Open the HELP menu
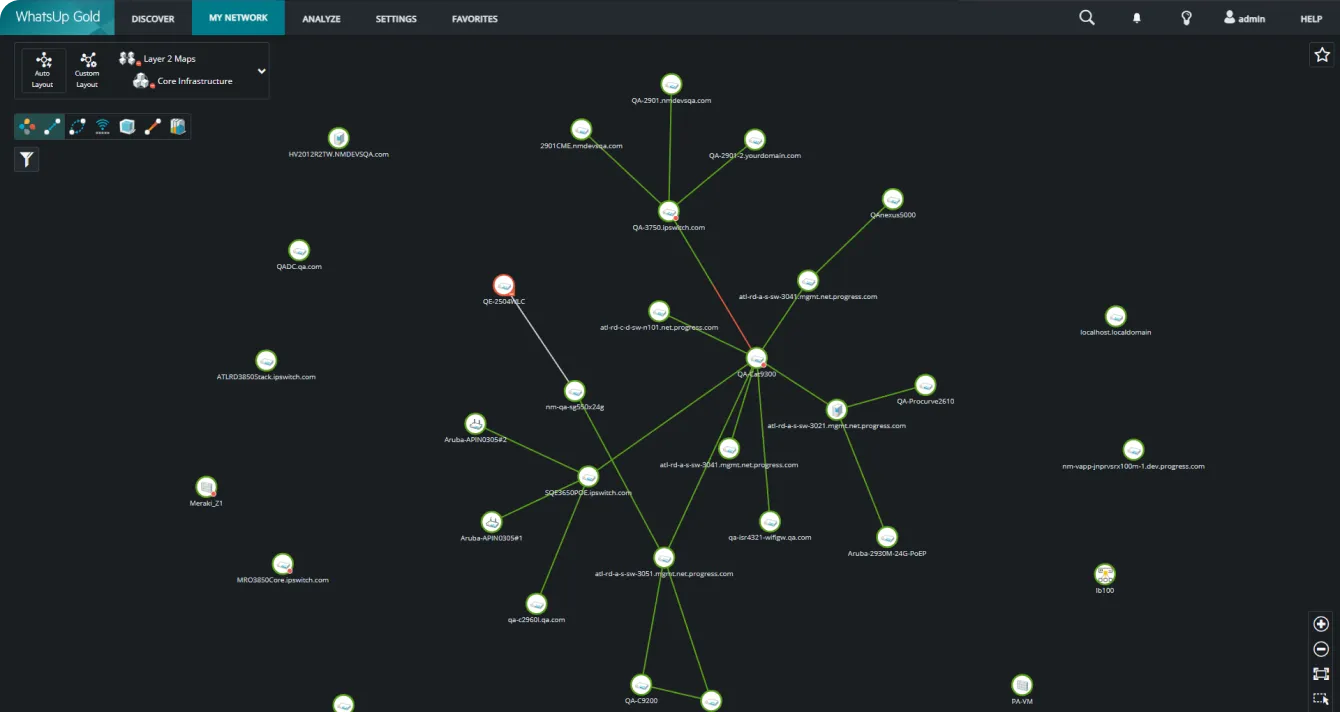 [1311, 19]
